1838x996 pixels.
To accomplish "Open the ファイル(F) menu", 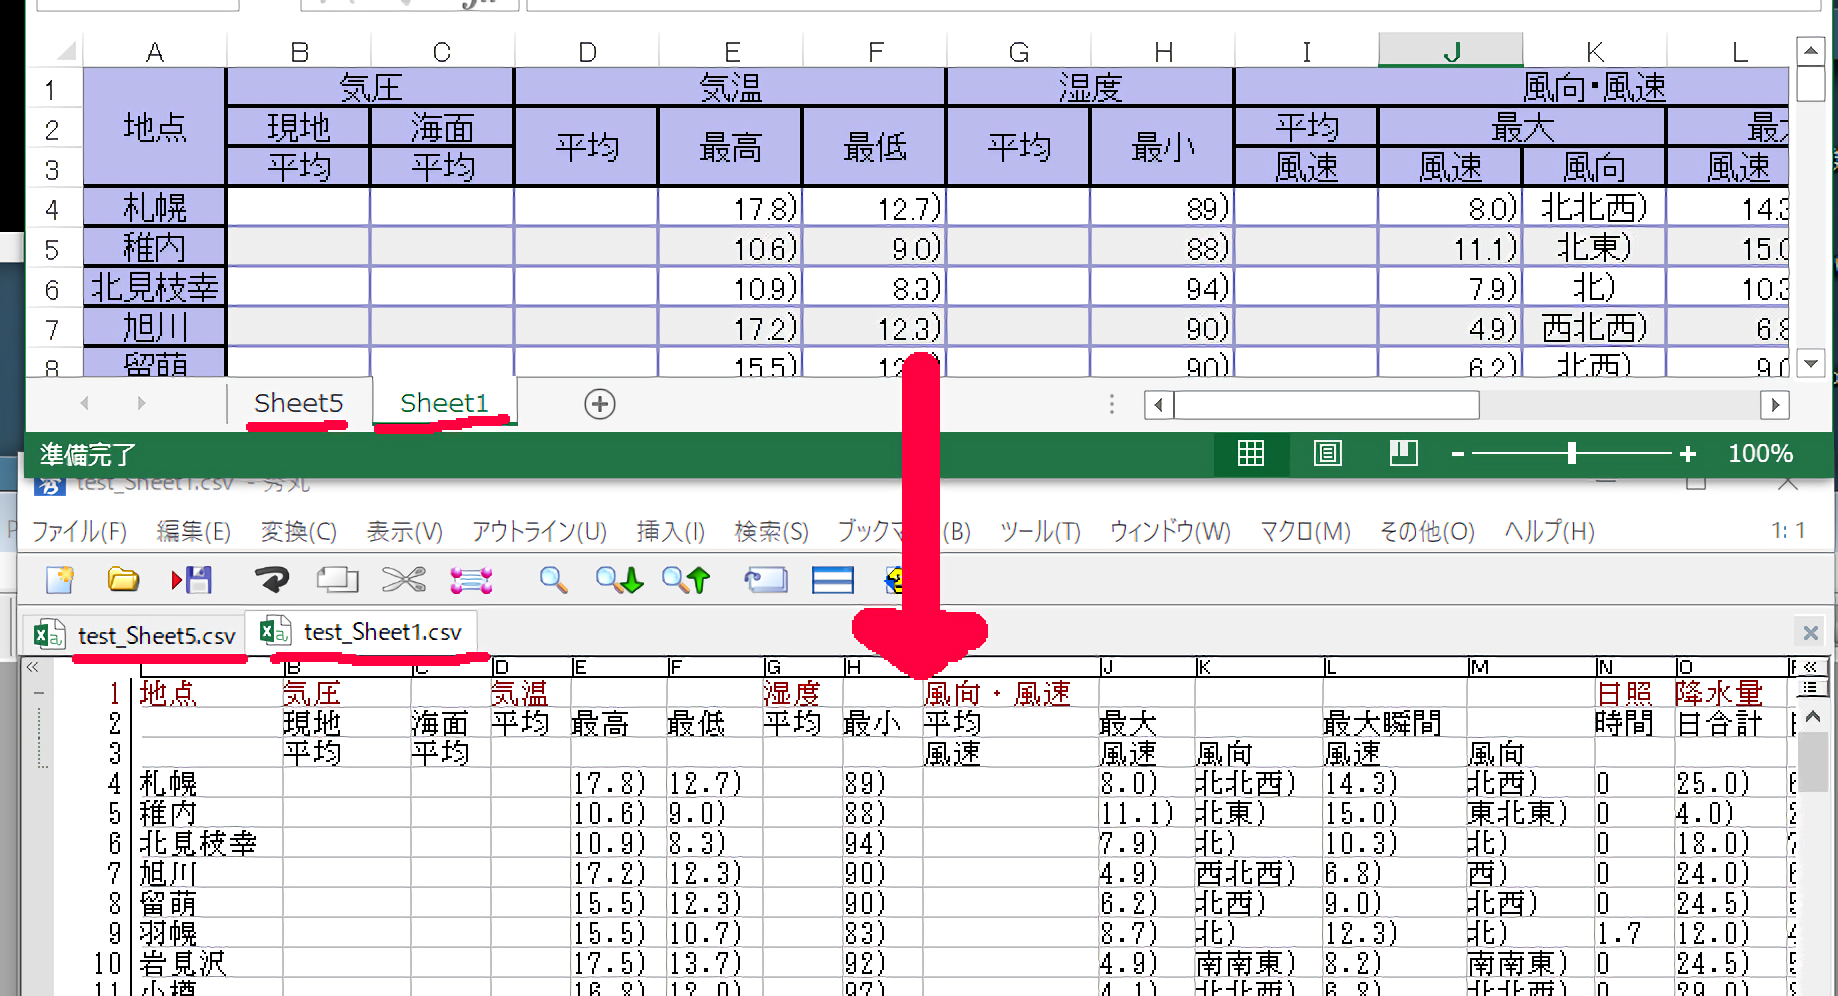I will pyautogui.click(x=80, y=532).
